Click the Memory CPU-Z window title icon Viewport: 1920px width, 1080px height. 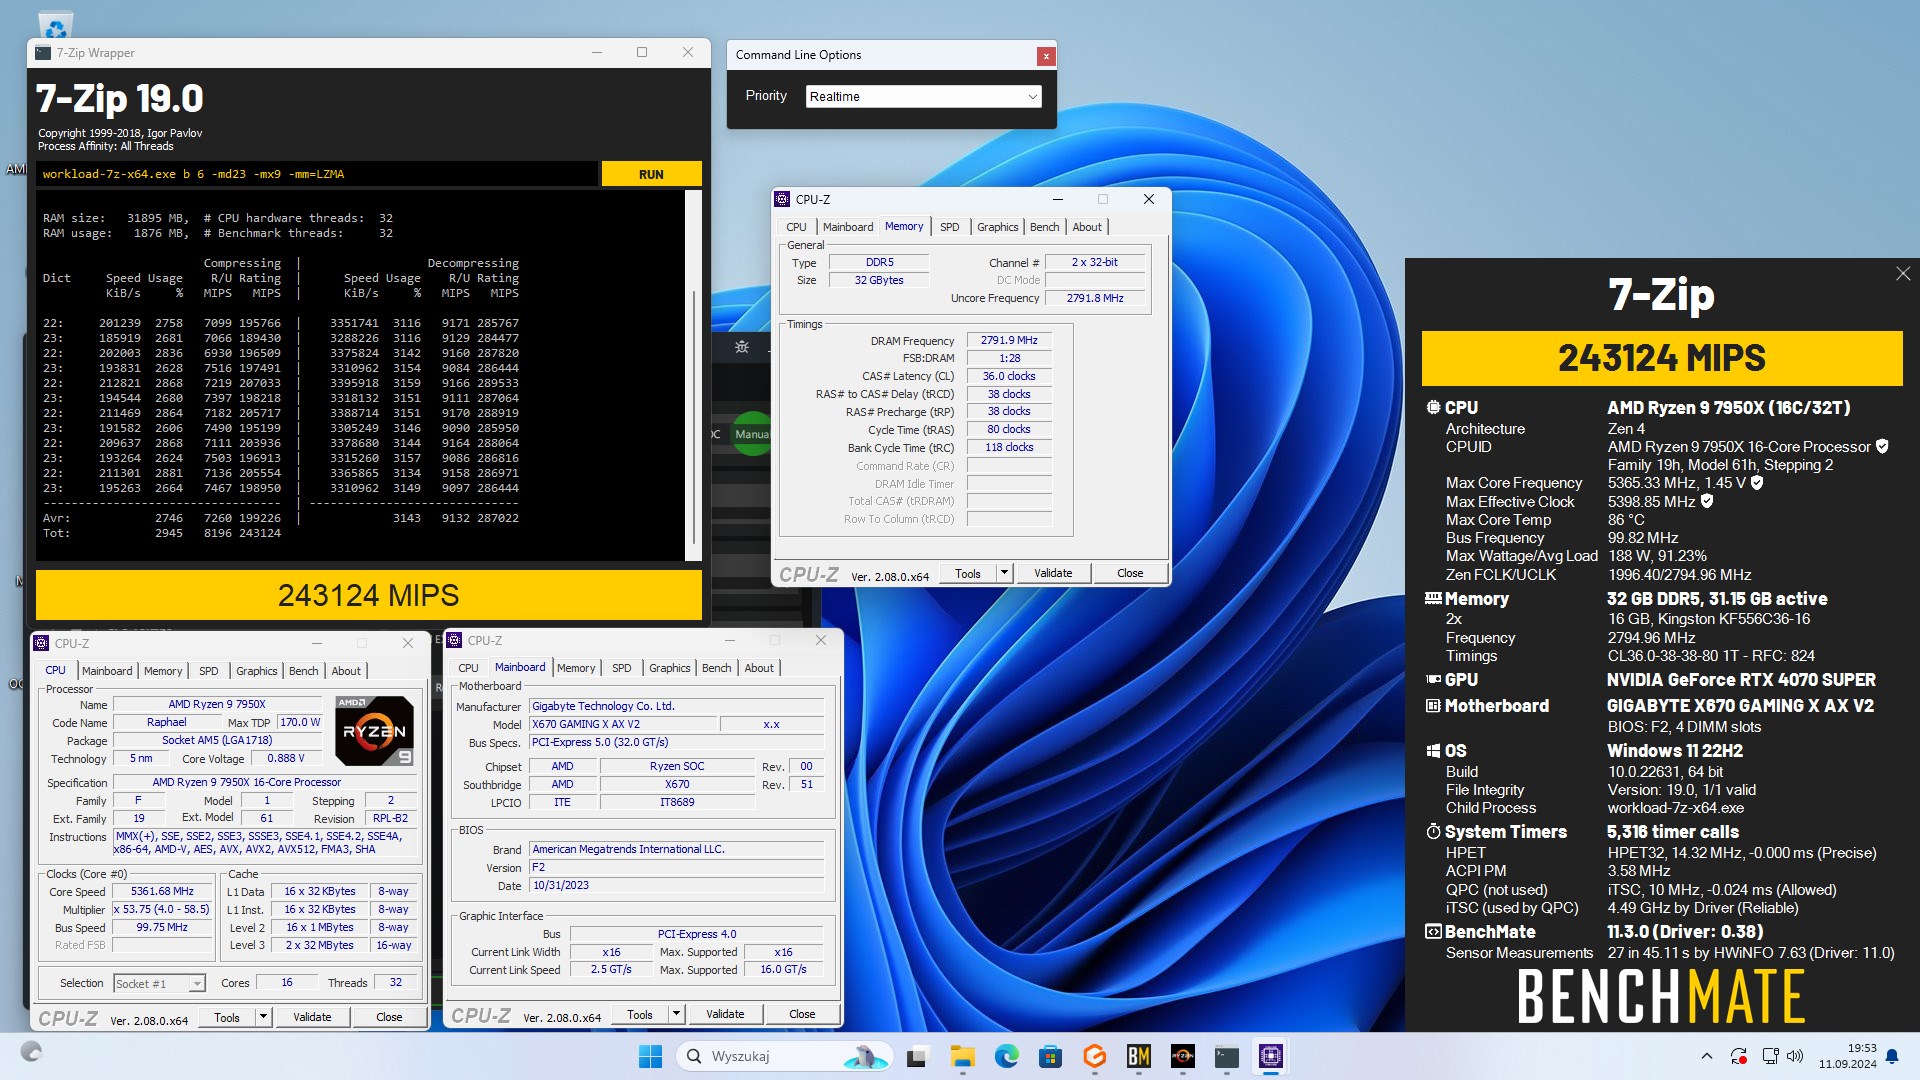[783, 199]
